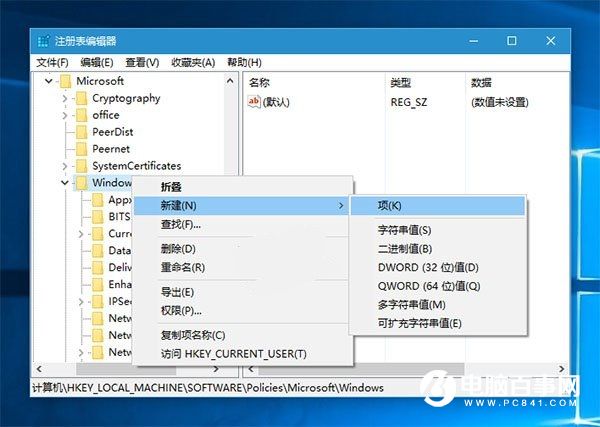
Task: Click 删除(D) in the context menu
Action: 178,249
